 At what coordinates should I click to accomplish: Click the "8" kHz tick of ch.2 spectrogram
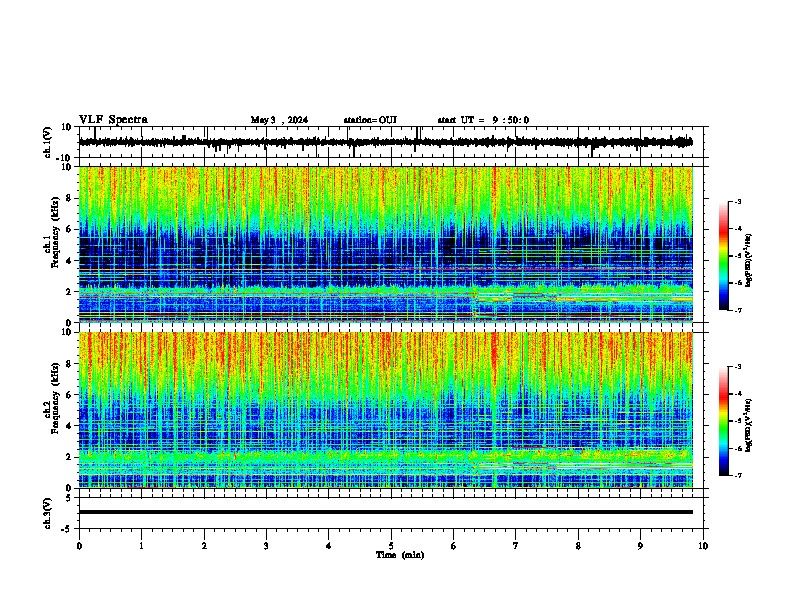tap(69, 364)
